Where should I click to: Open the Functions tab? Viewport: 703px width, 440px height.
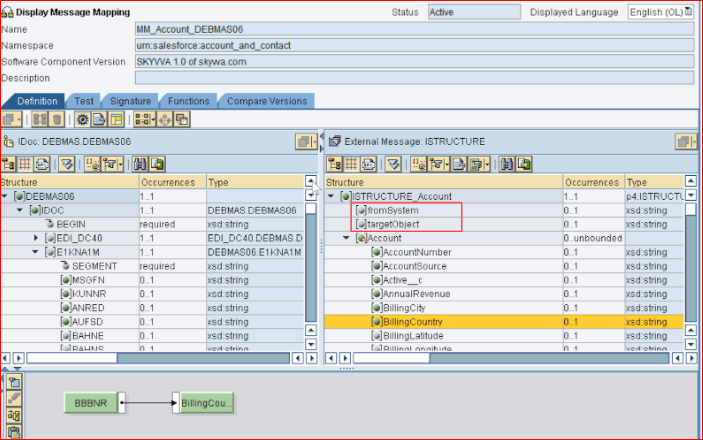point(188,101)
